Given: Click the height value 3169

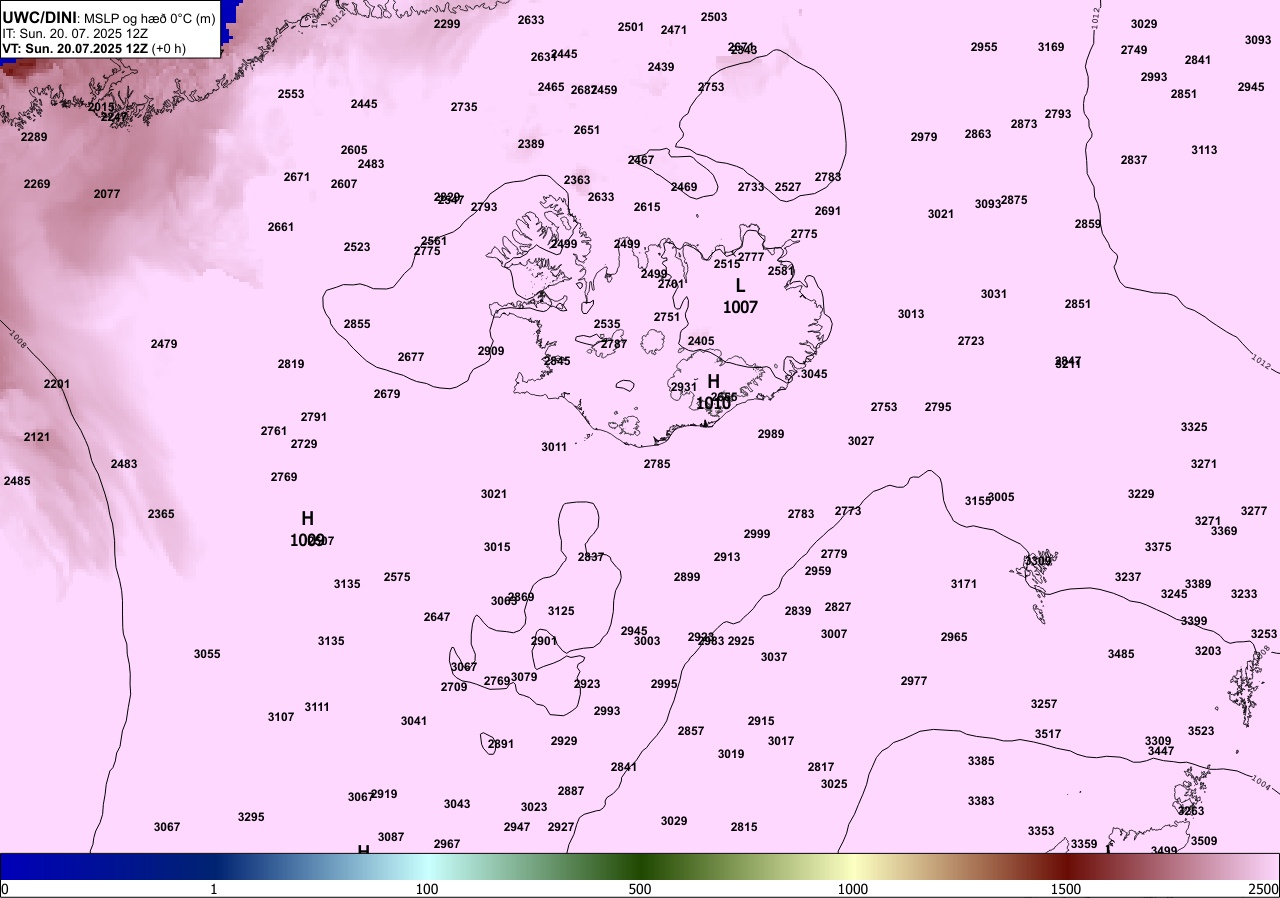Looking at the screenshot, I should 1051,47.
